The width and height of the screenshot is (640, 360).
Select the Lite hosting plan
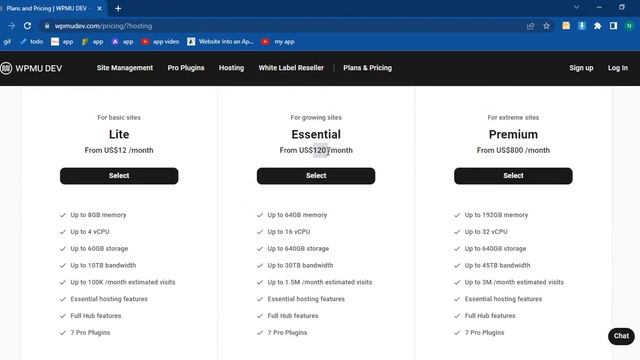119,176
